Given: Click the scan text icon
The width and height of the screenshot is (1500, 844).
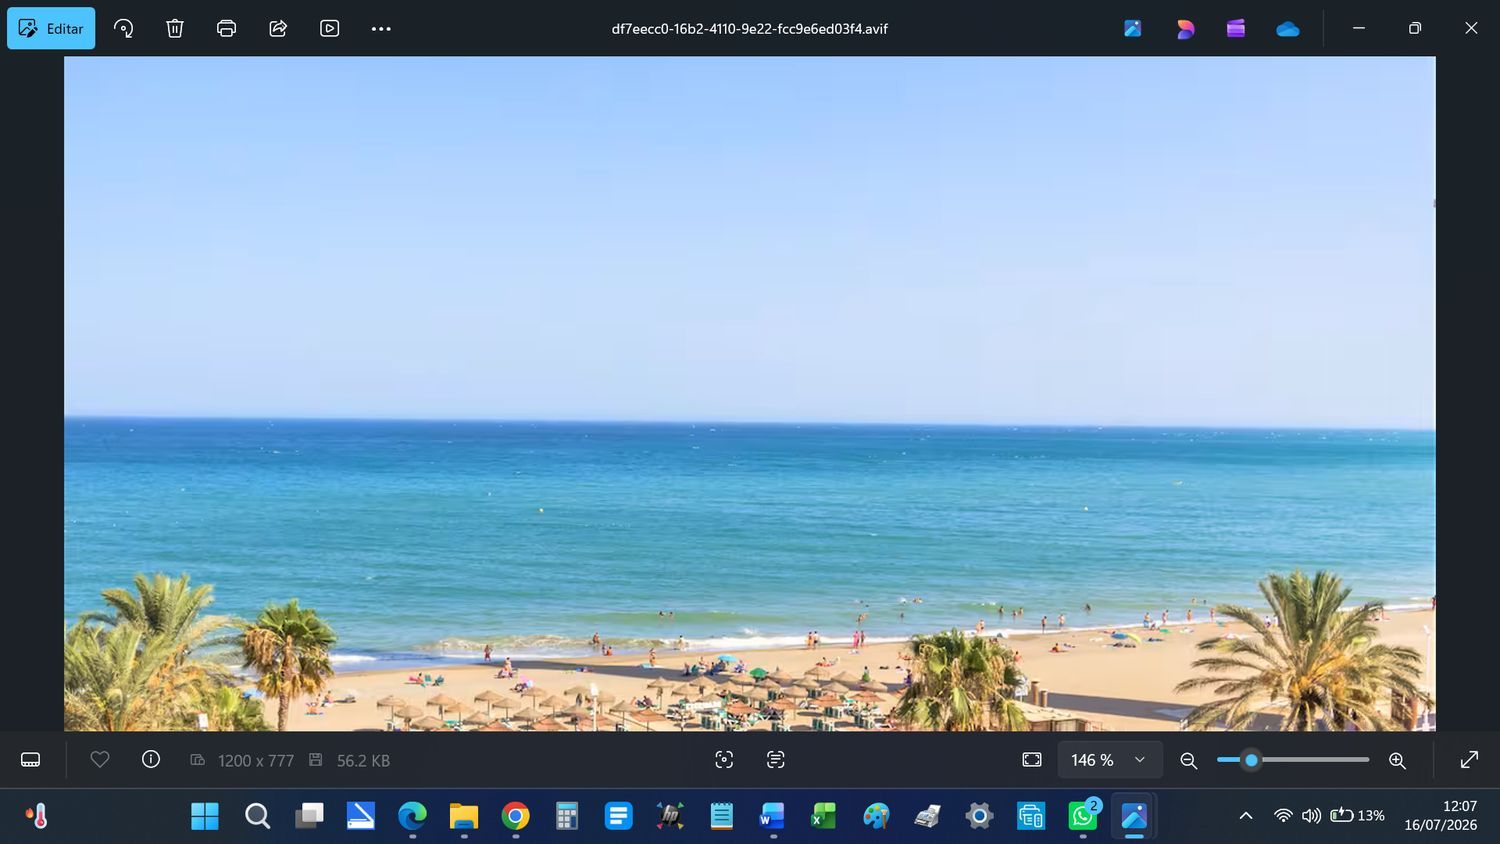Looking at the screenshot, I should pyautogui.click(x=775, y=760).
